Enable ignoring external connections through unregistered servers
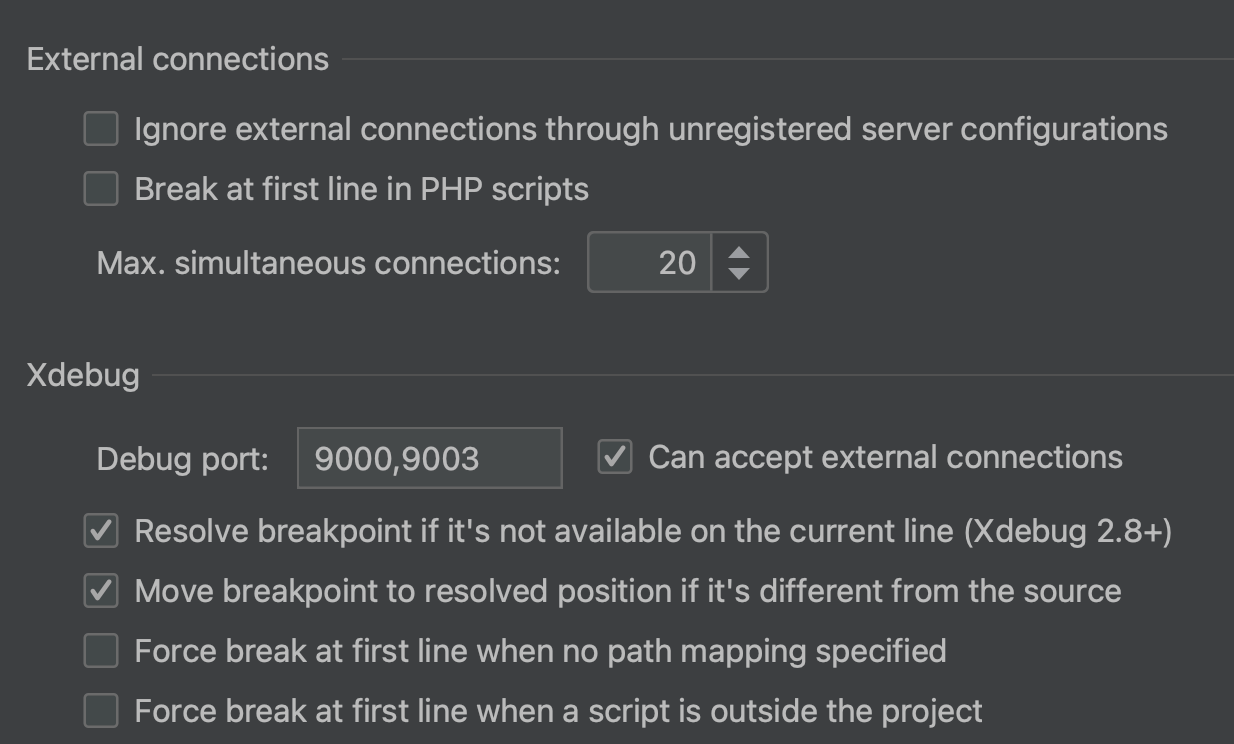The height and width of the screenshot is (744, 1234). click(x=100, y=128)
